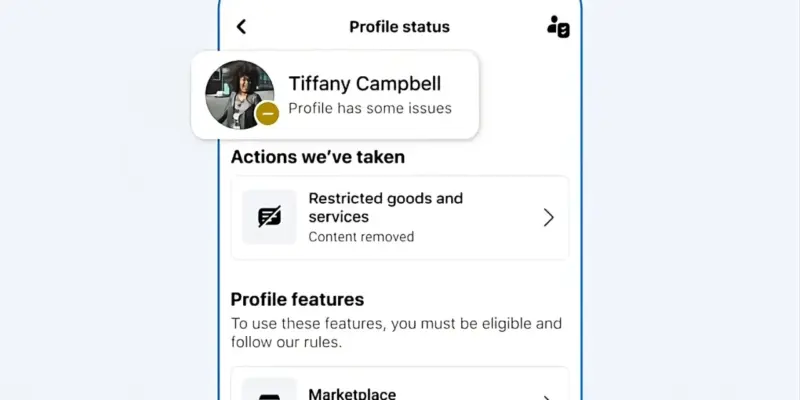The height and width of the screenshot is (400, 800).
Task: Click the 'Content removed' label
Action: tap(361, 237)
